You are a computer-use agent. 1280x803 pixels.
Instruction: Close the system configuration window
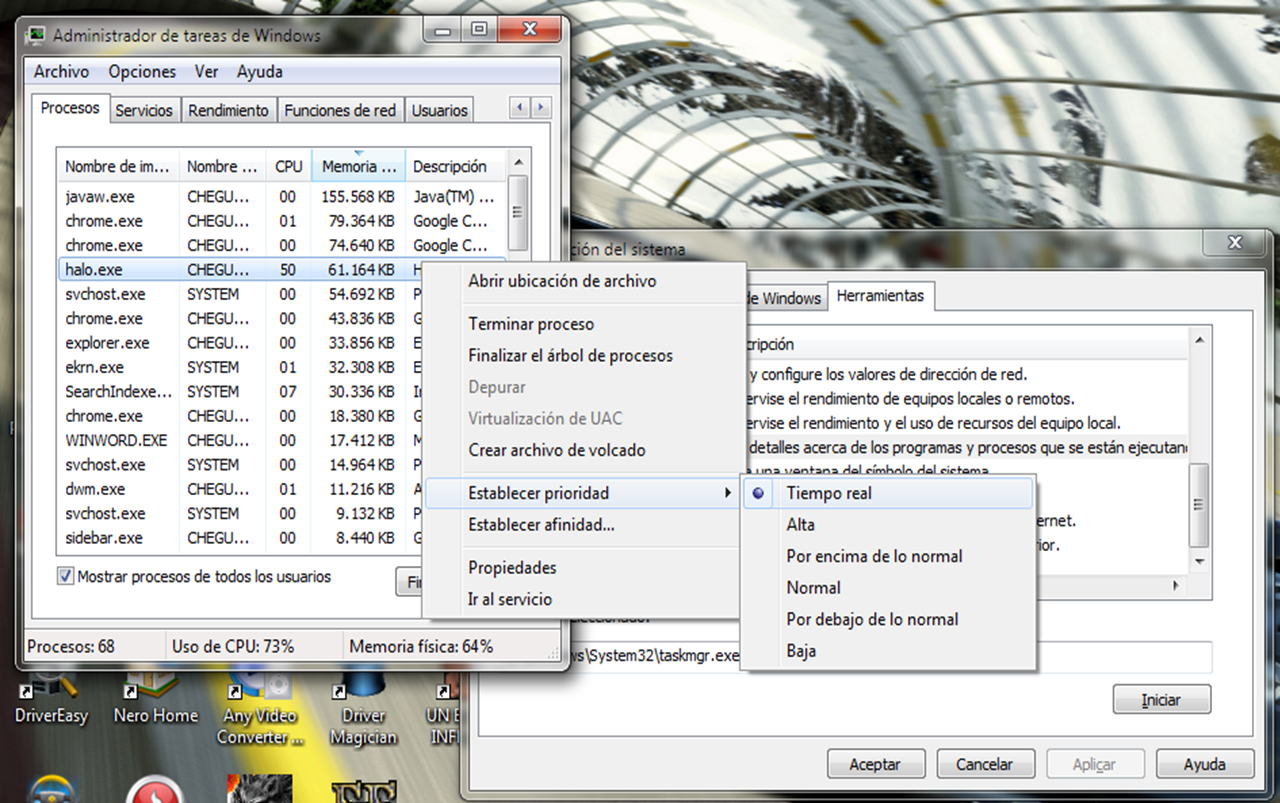[x=1236, y=243]
